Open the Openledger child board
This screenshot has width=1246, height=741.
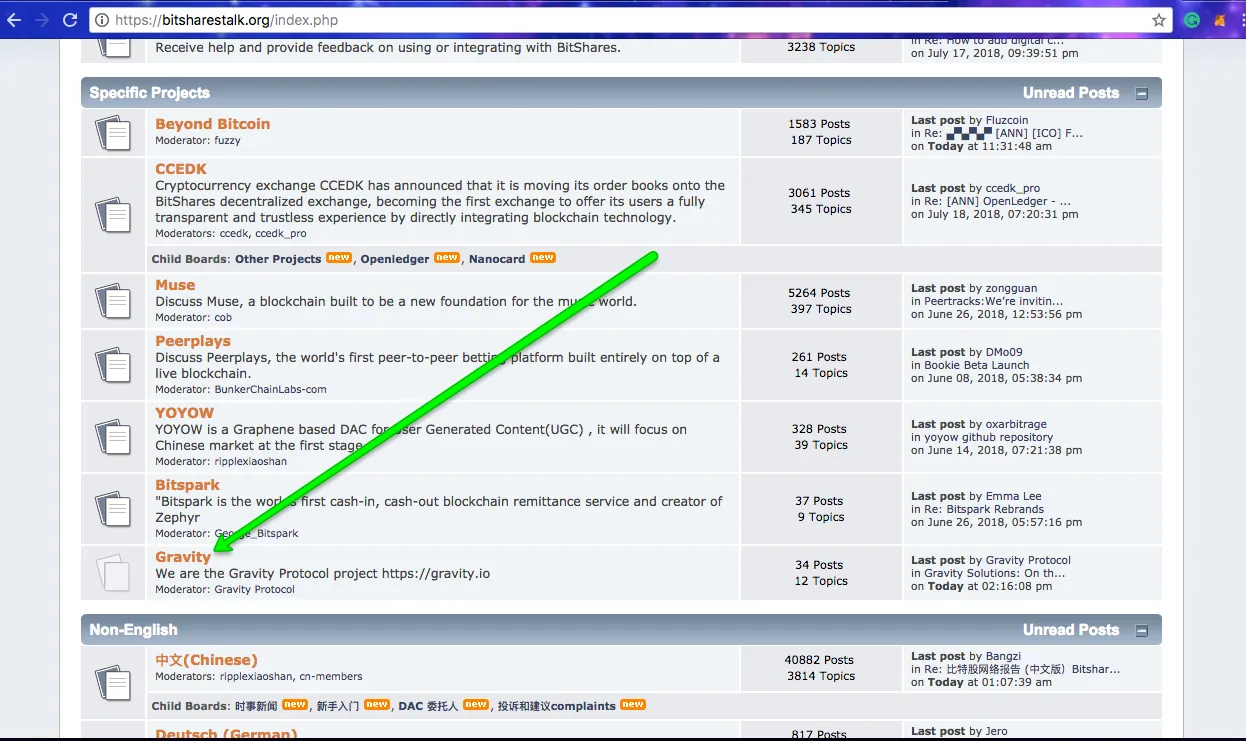(395, 259)
